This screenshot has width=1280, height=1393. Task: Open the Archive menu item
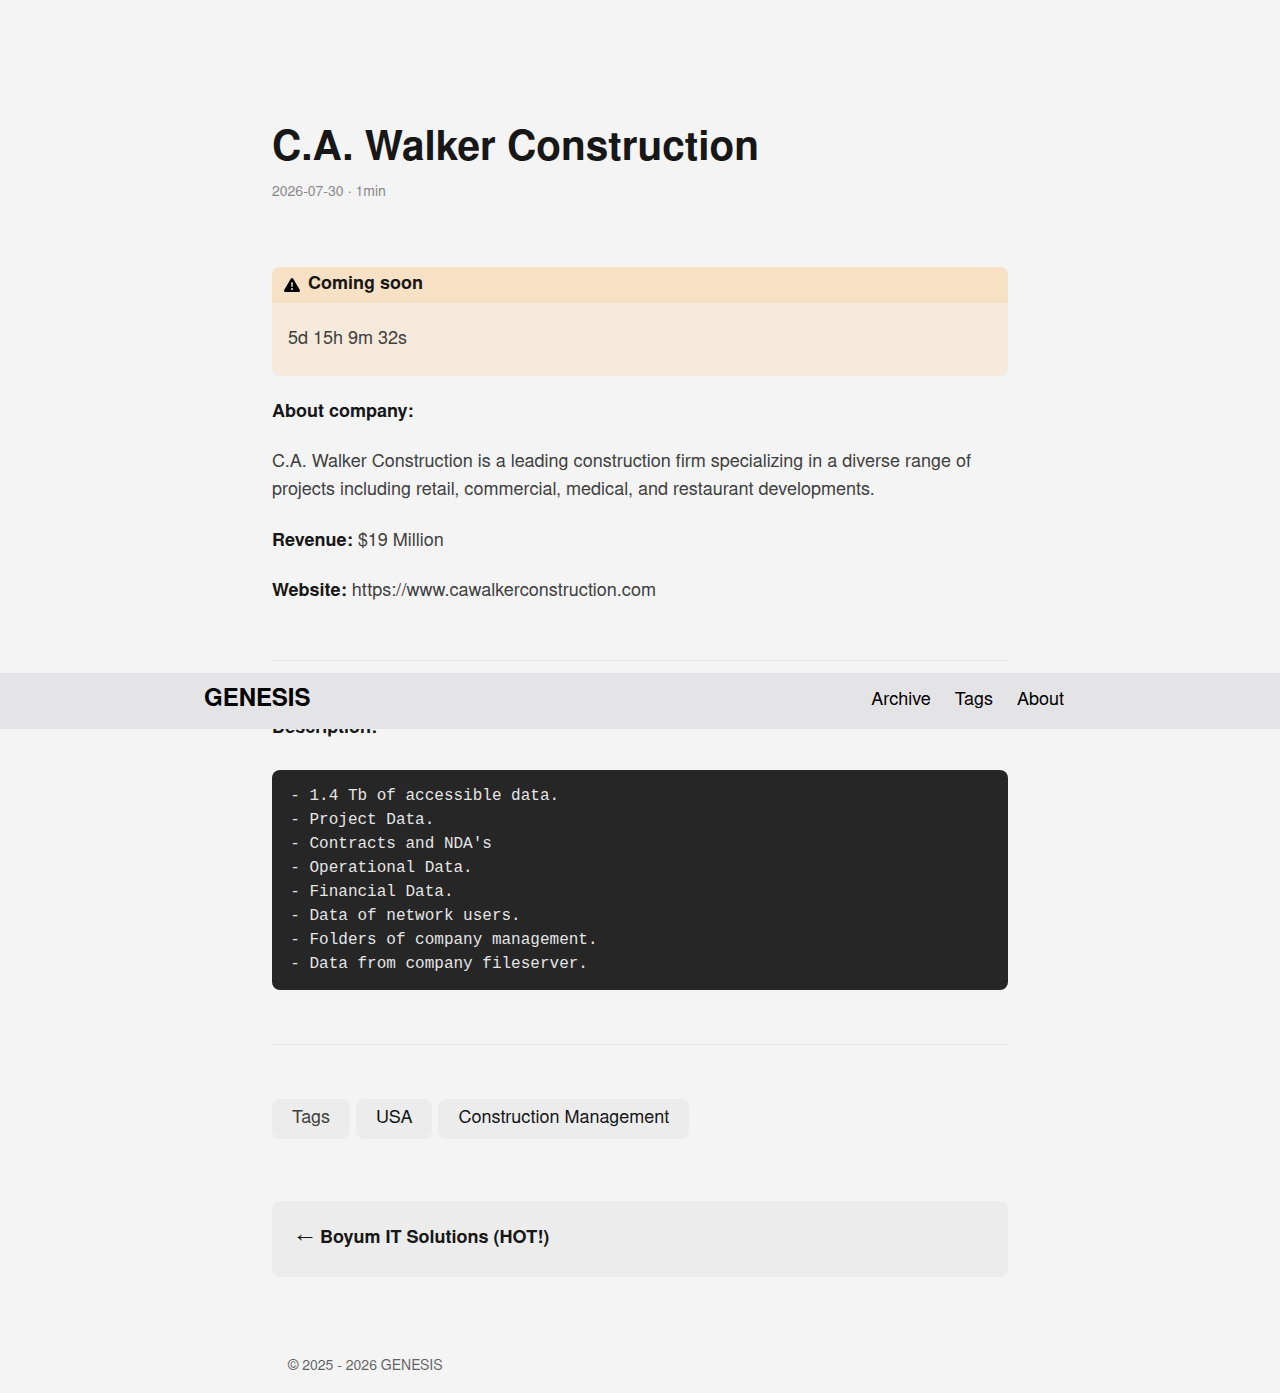coord(900,699)
